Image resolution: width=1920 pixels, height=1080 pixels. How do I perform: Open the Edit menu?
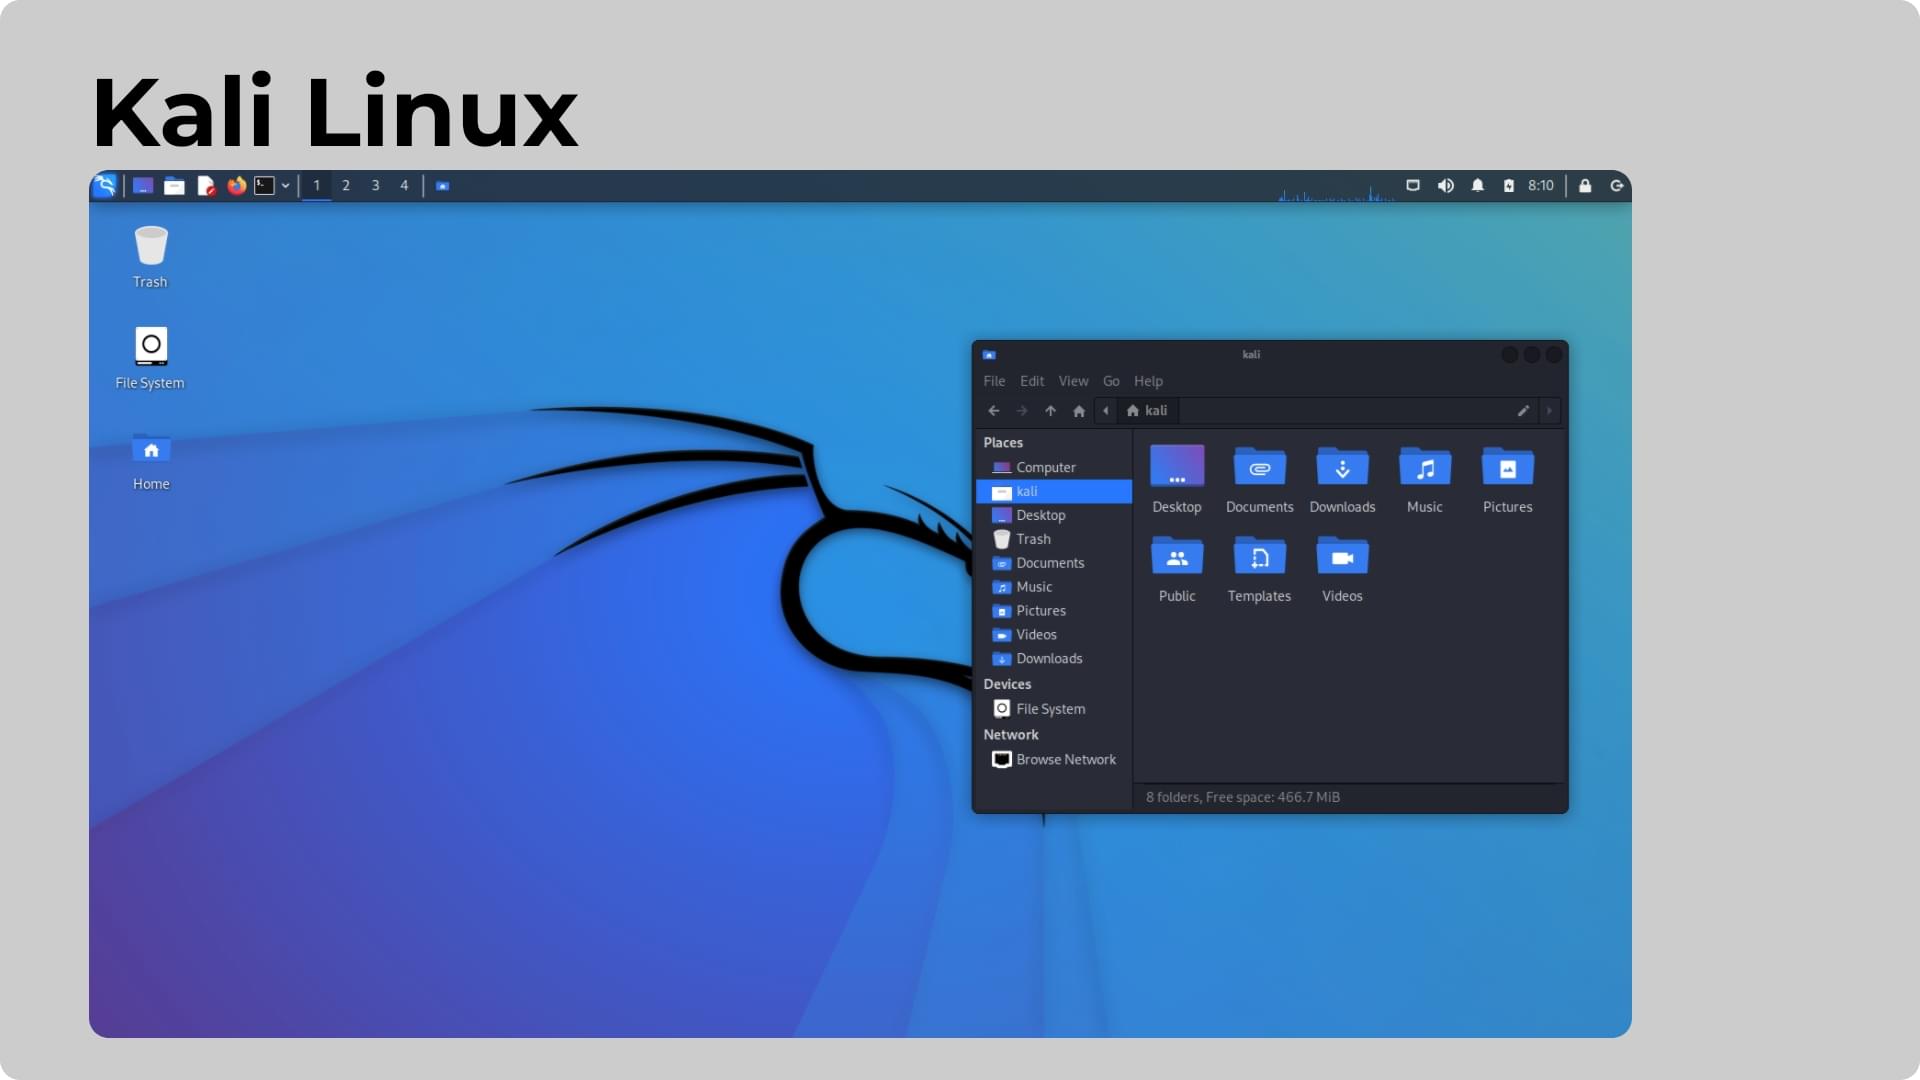[x=1032, y=381]
